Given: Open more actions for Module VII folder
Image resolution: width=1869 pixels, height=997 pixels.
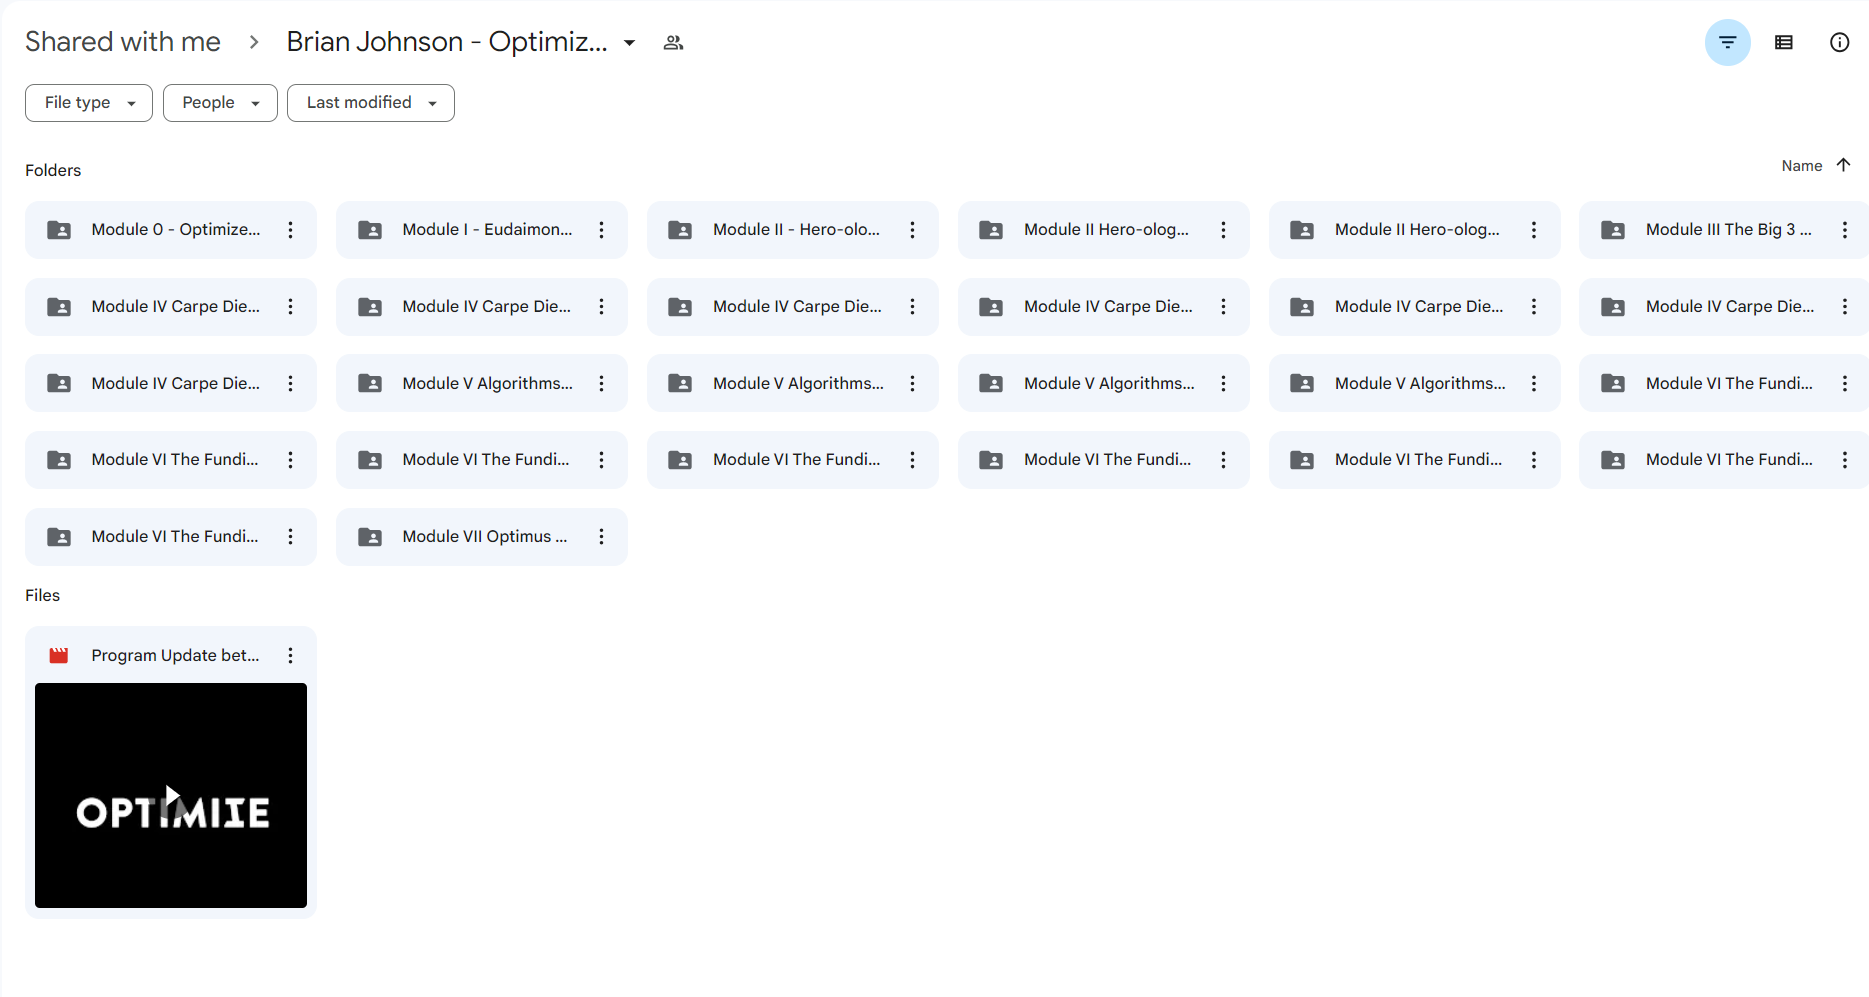Looking at the screenshot, I should [601, 537].
